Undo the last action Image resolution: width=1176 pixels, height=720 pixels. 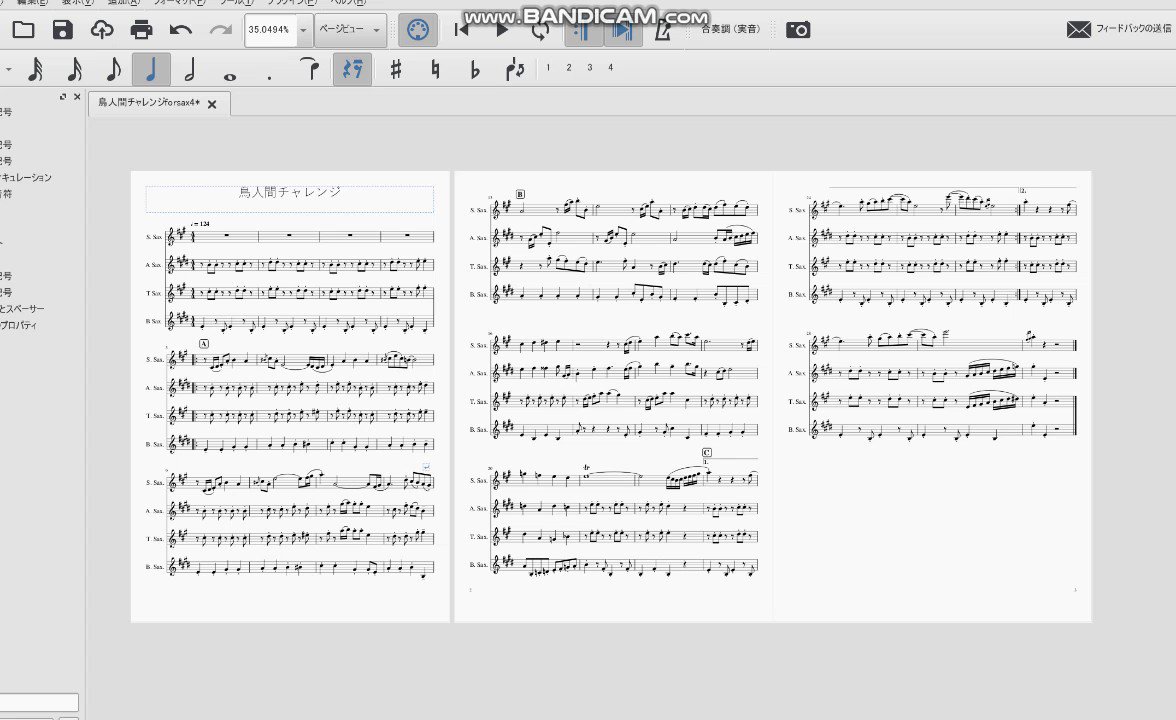[181, 30]
